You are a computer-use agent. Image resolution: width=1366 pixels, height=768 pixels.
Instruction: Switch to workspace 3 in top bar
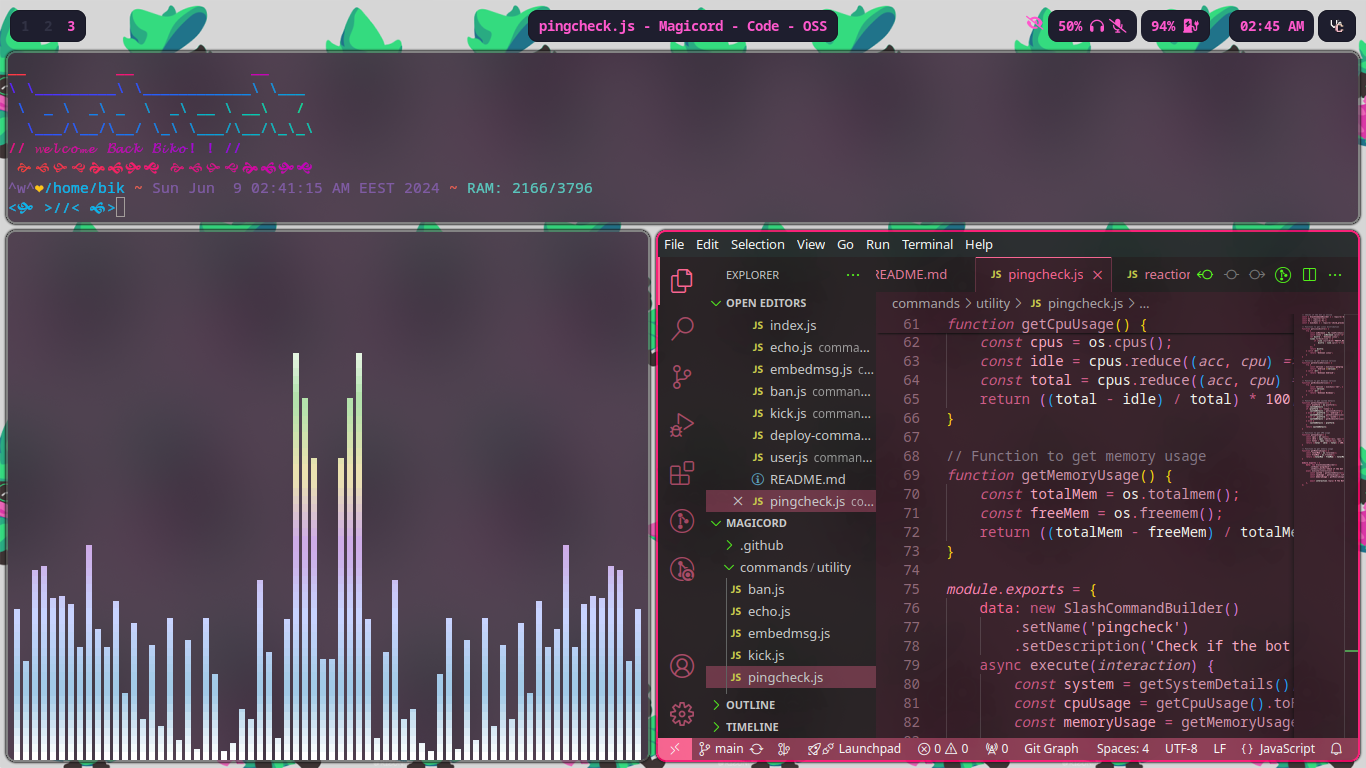pyautogui.click(x=71, y=26)
